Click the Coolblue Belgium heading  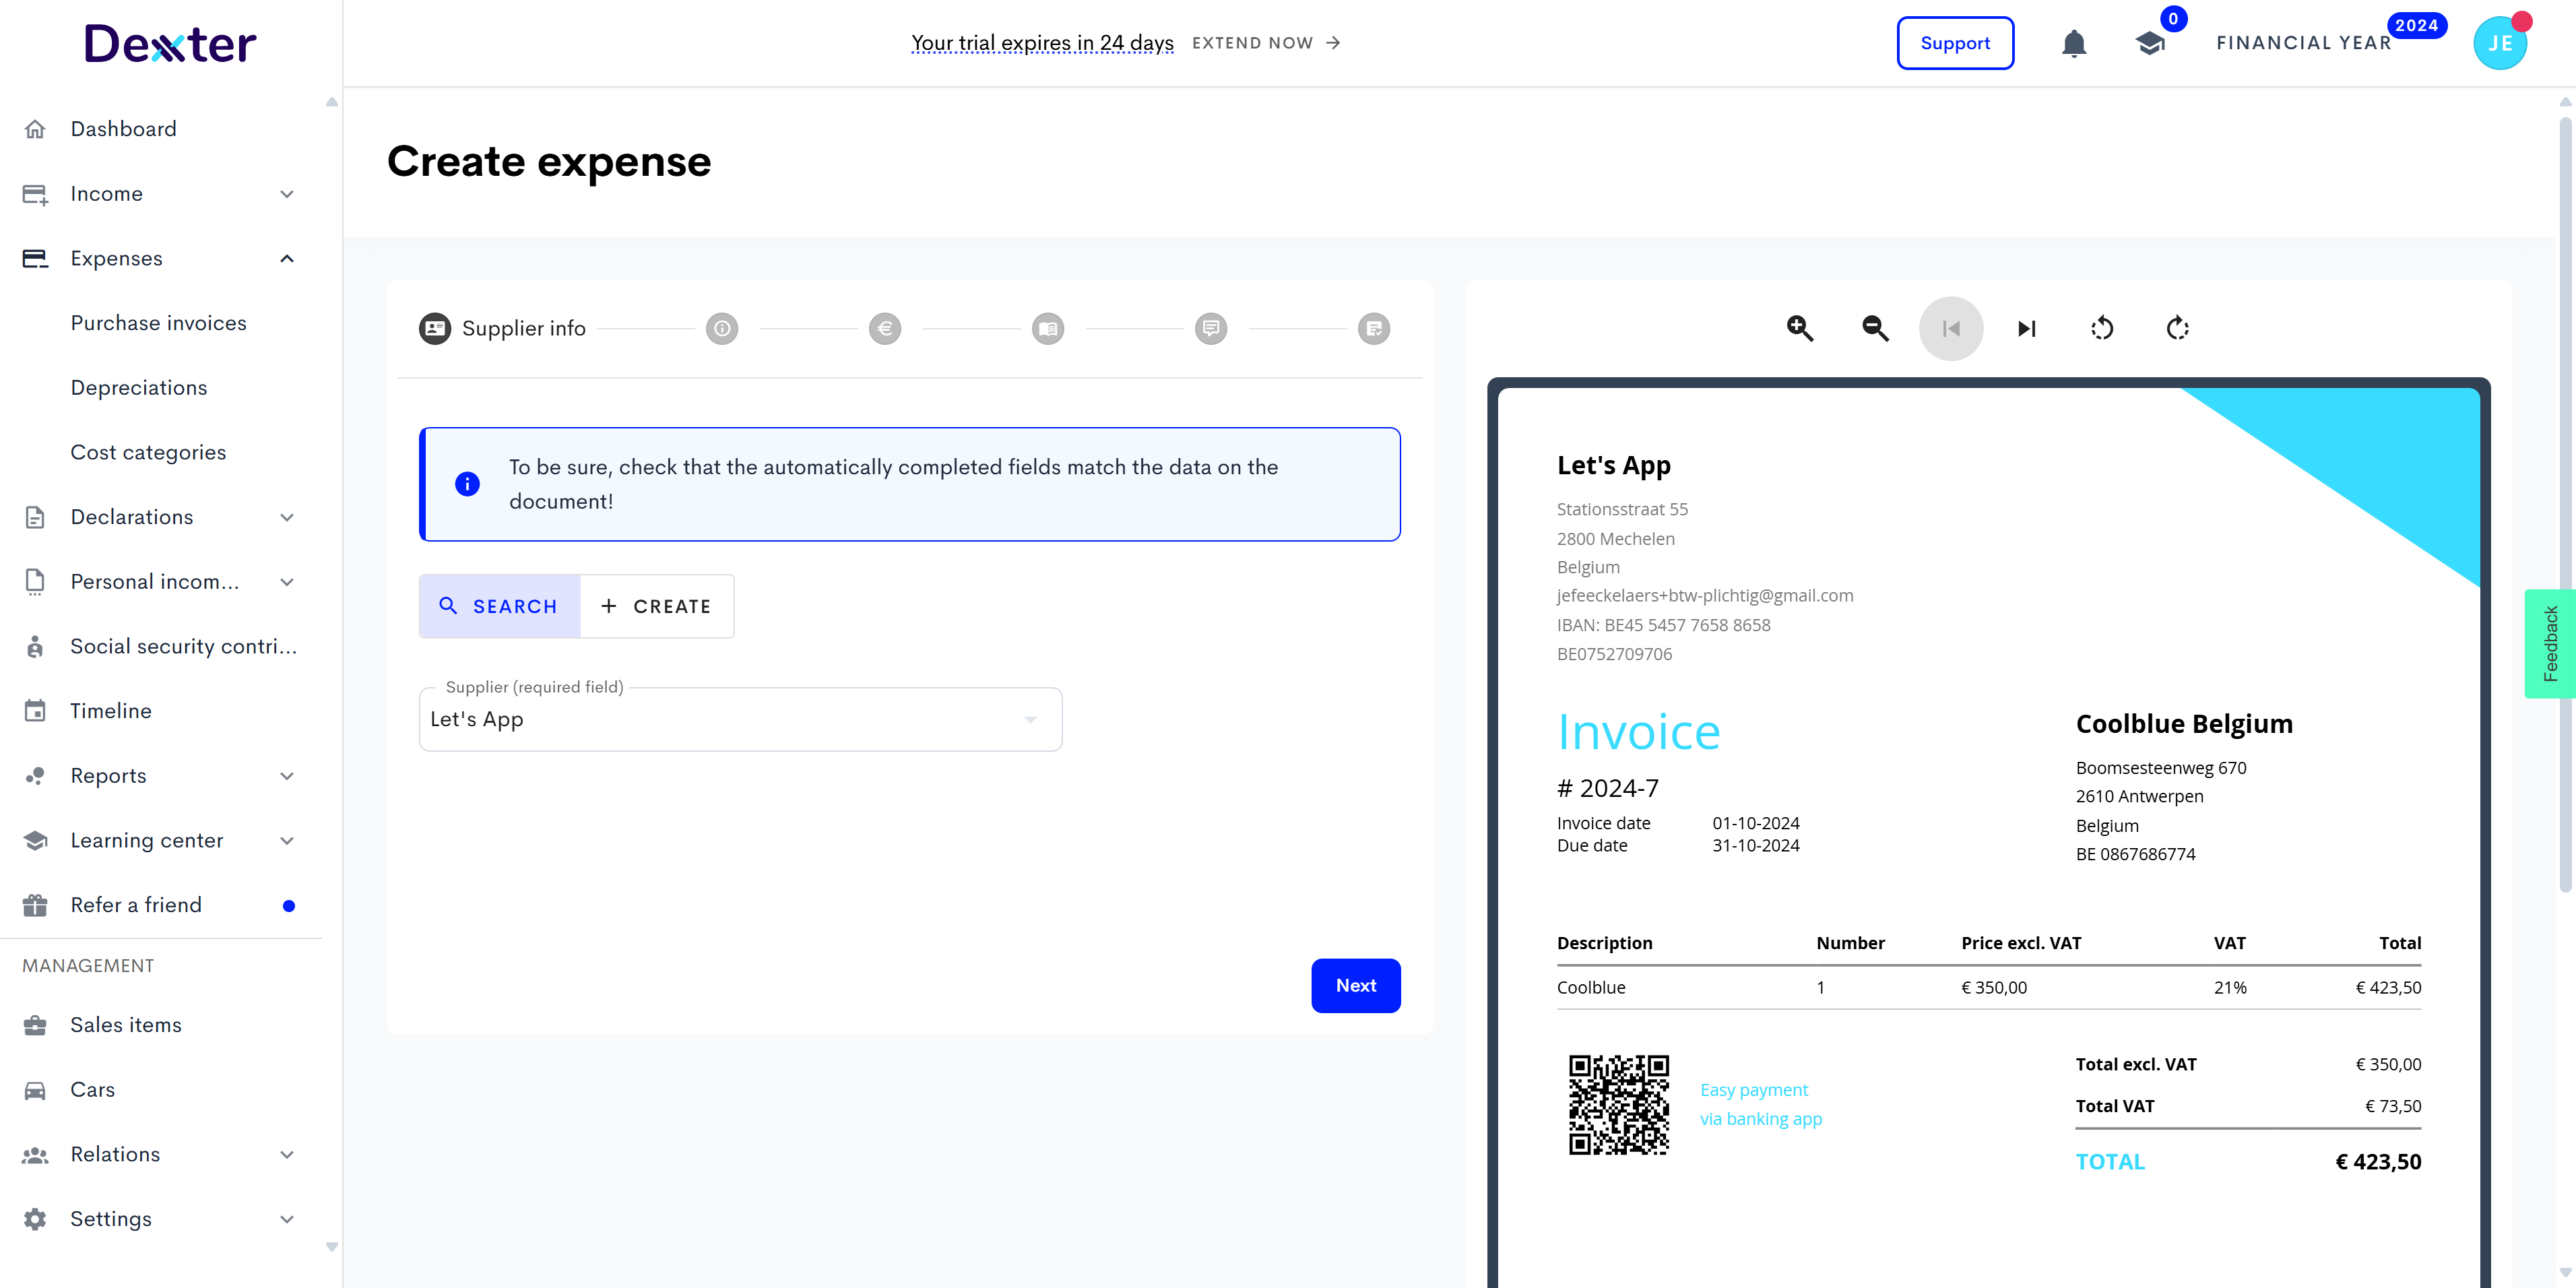coord(2184,723)
